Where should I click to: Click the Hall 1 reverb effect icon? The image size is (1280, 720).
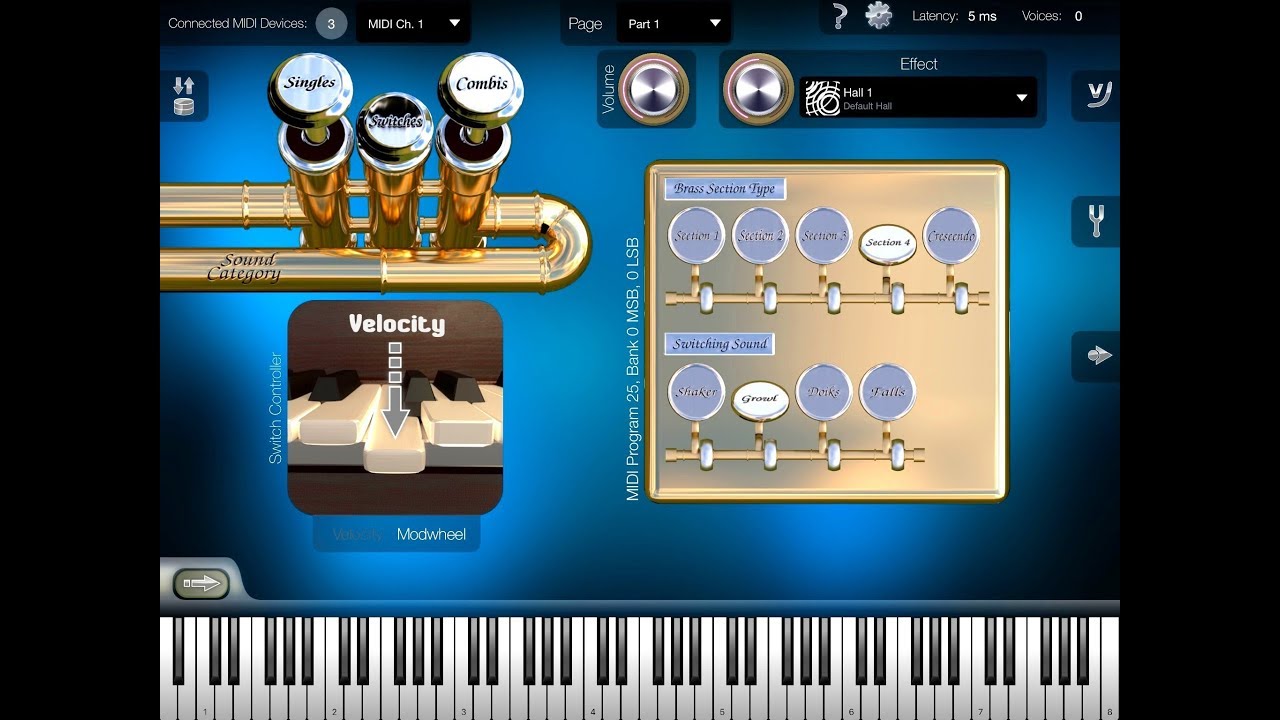point(822,98)
